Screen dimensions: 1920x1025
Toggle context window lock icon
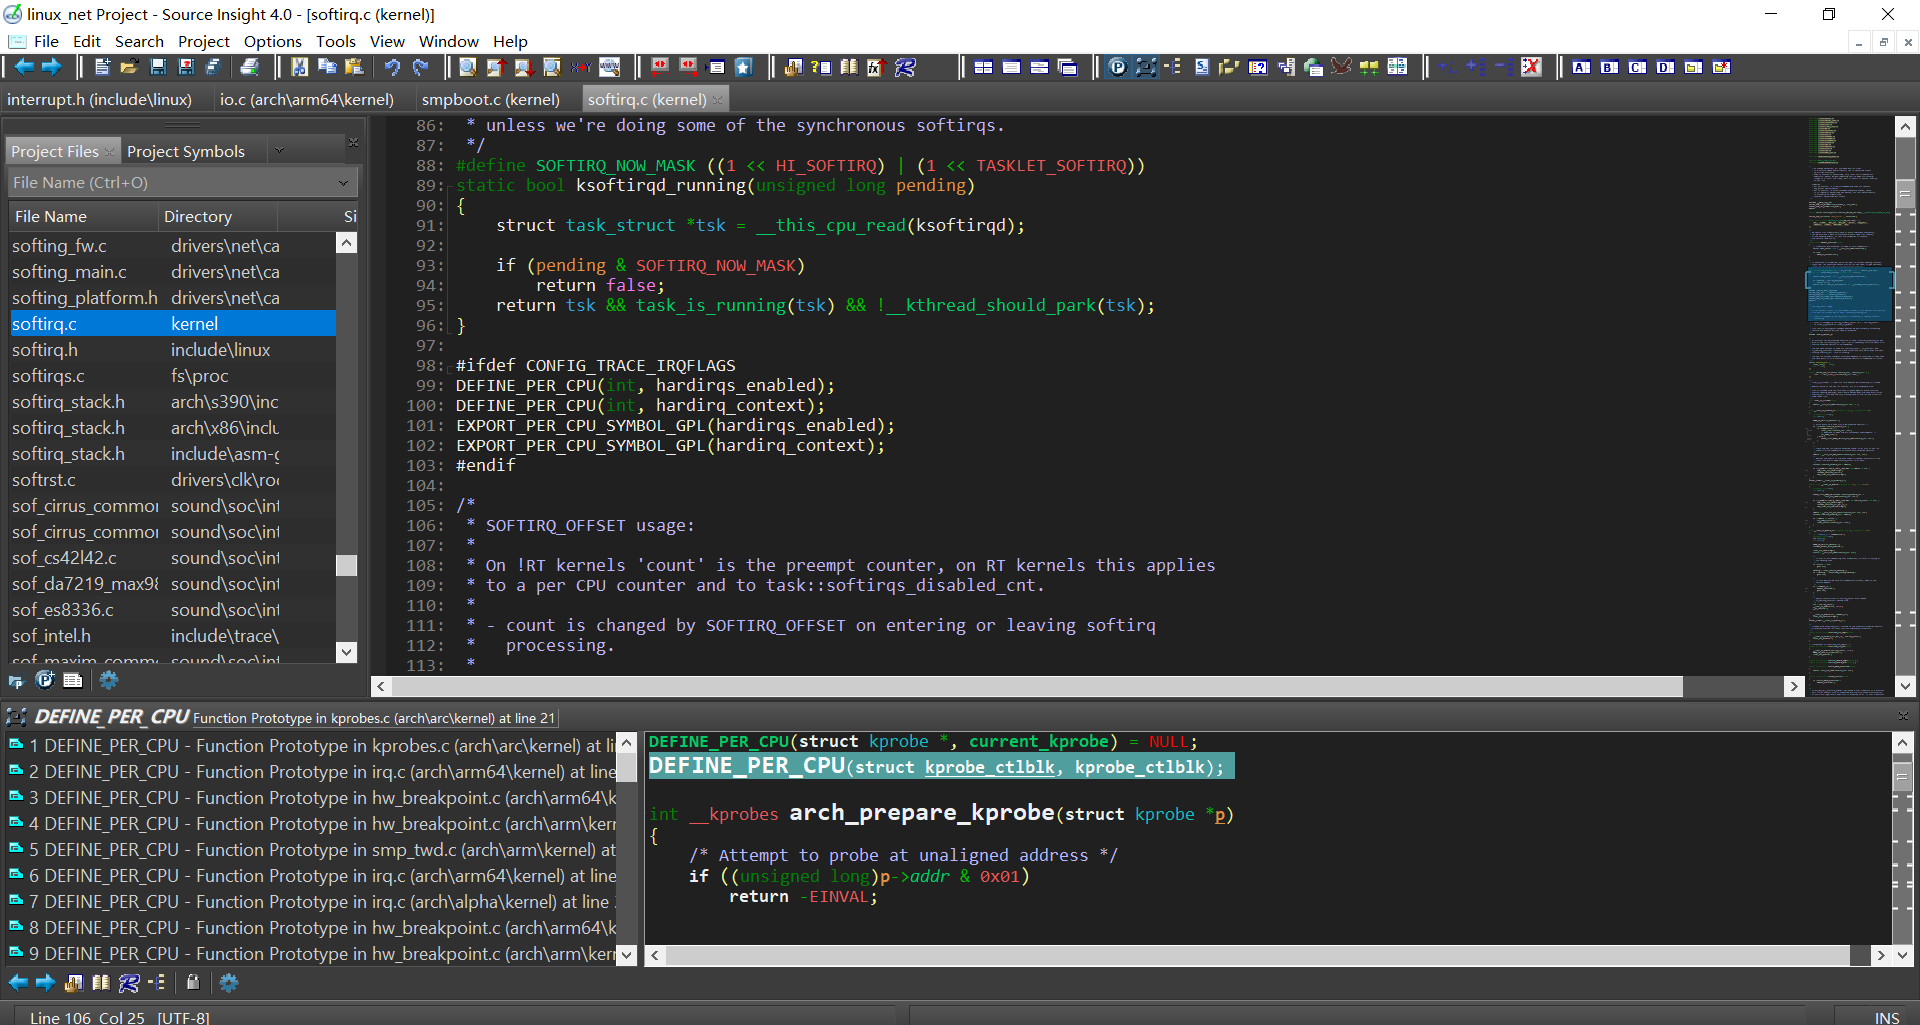[x=193, y=983]
